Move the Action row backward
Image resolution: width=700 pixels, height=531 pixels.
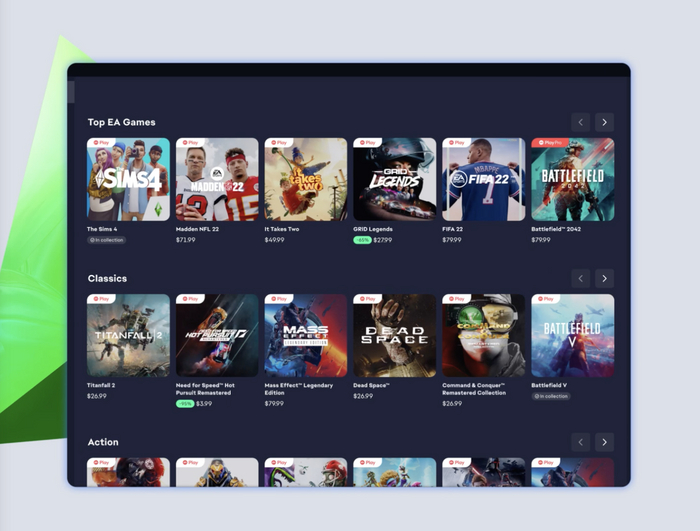coord(581,442)
